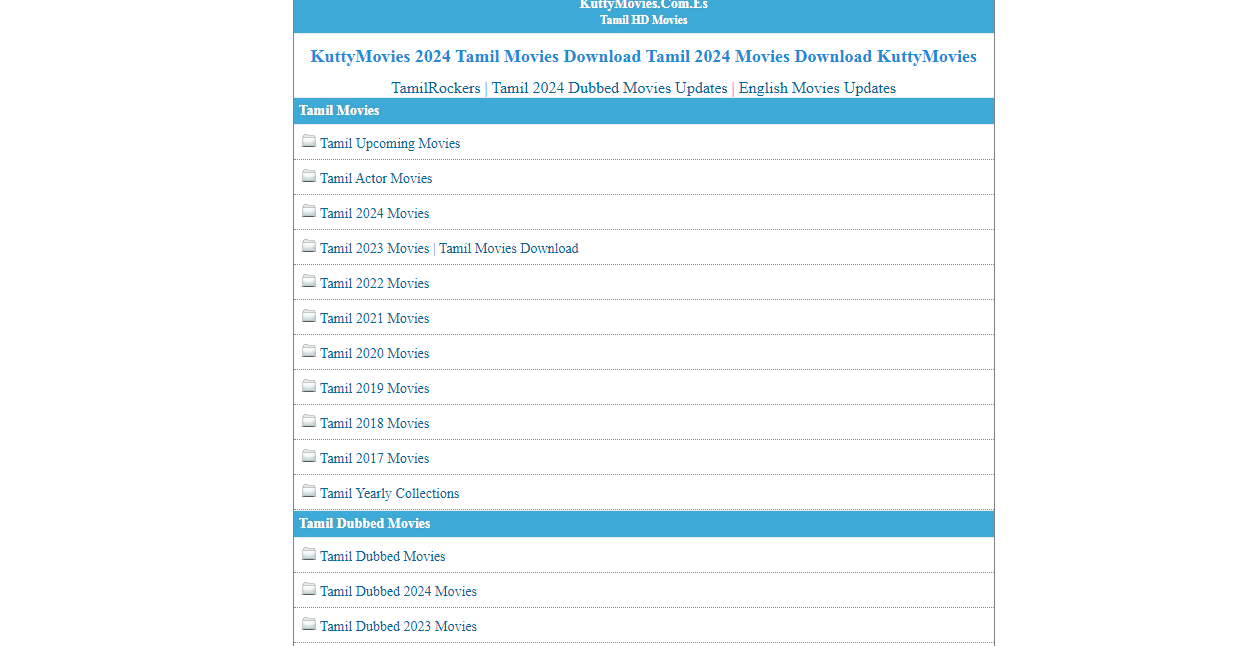This screenshot has height=646, width=1237.
Task: Open English Movies Updates link
Action: point(817,88)
